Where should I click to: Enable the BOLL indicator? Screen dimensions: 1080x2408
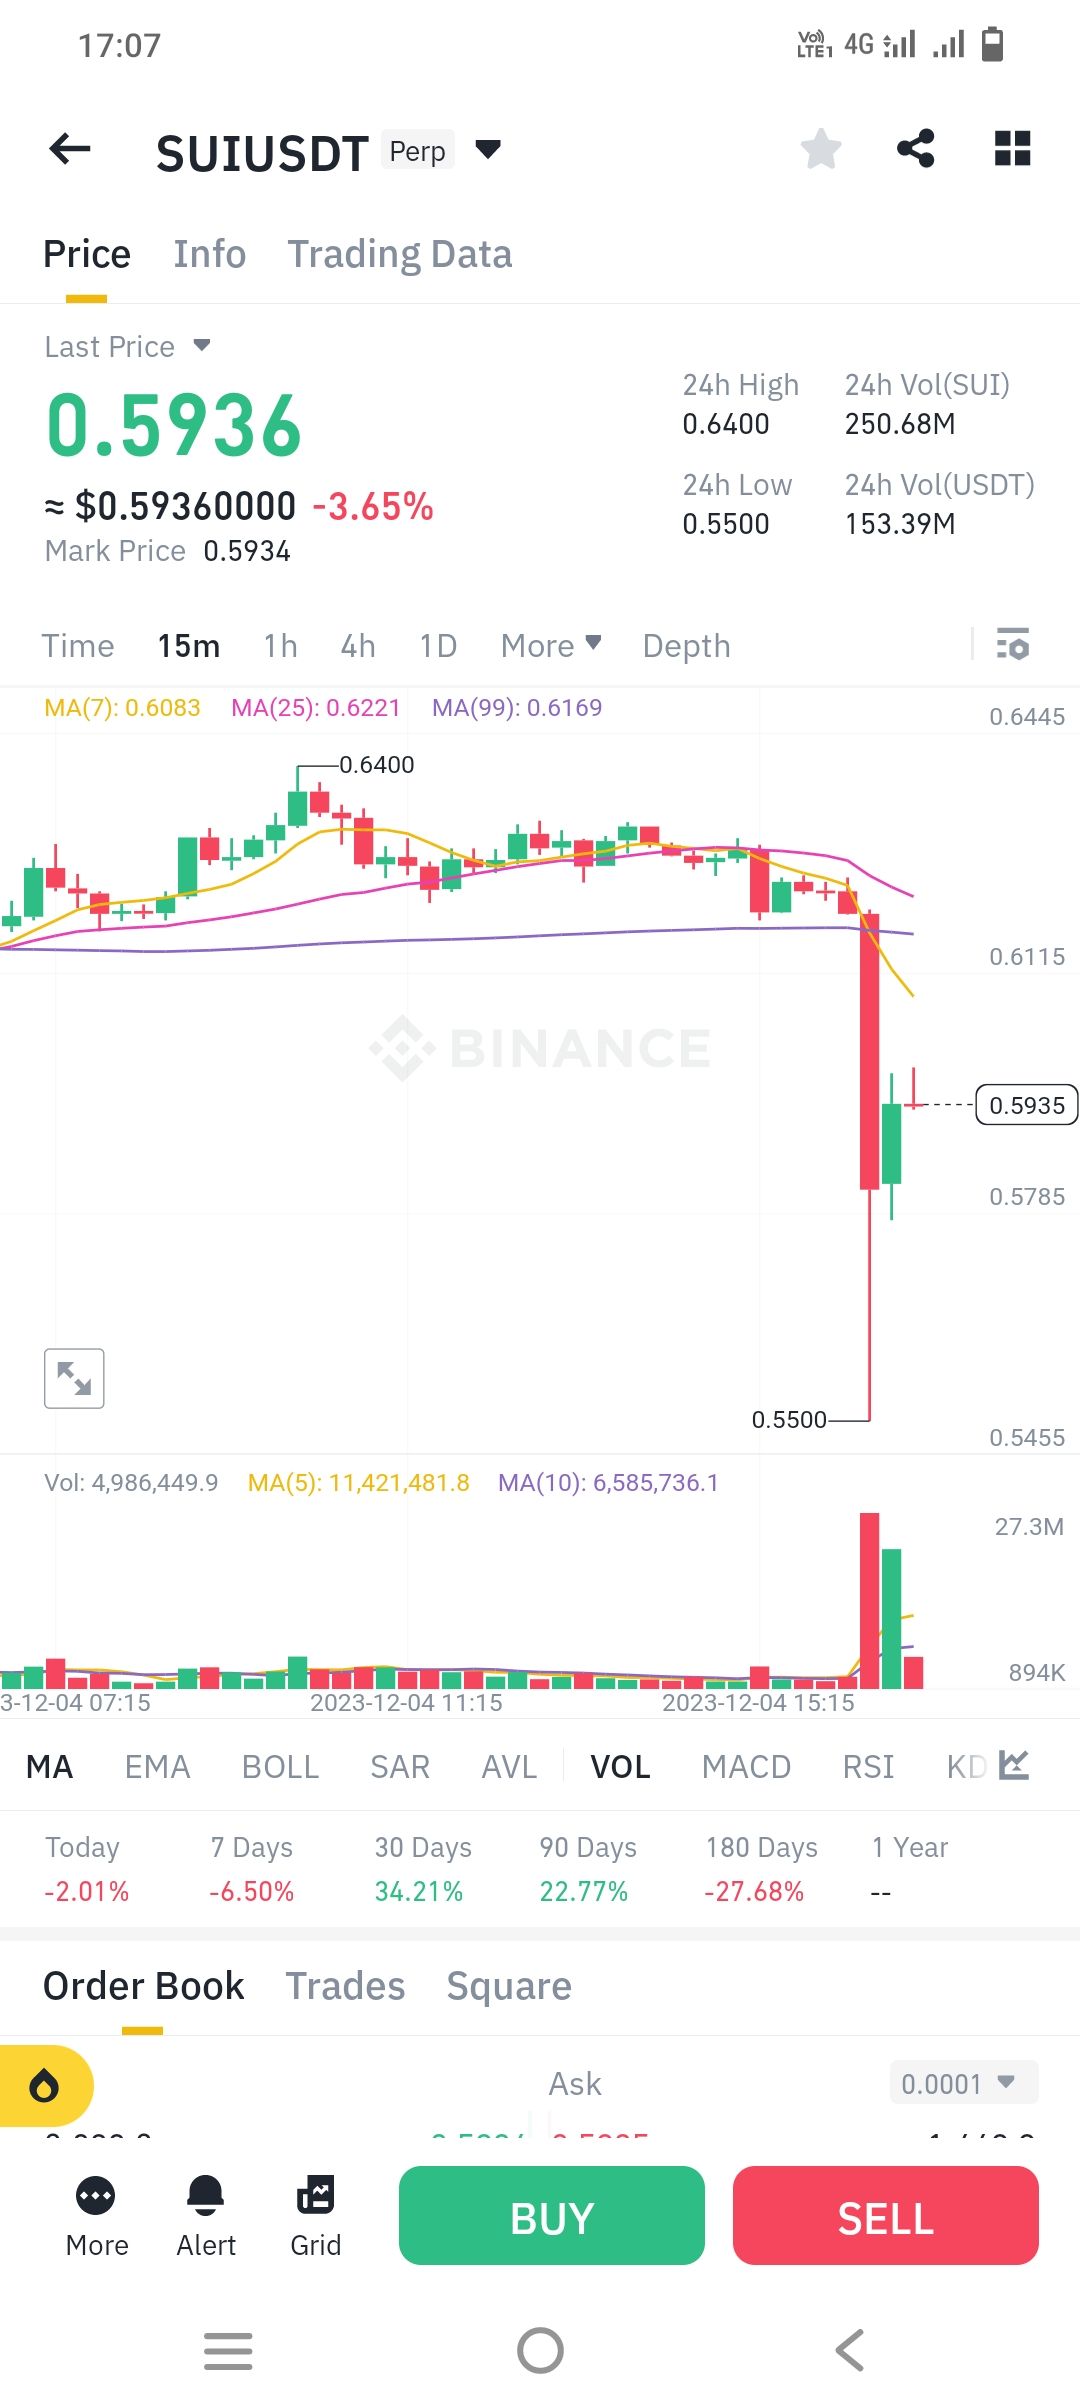point(280,1767)
